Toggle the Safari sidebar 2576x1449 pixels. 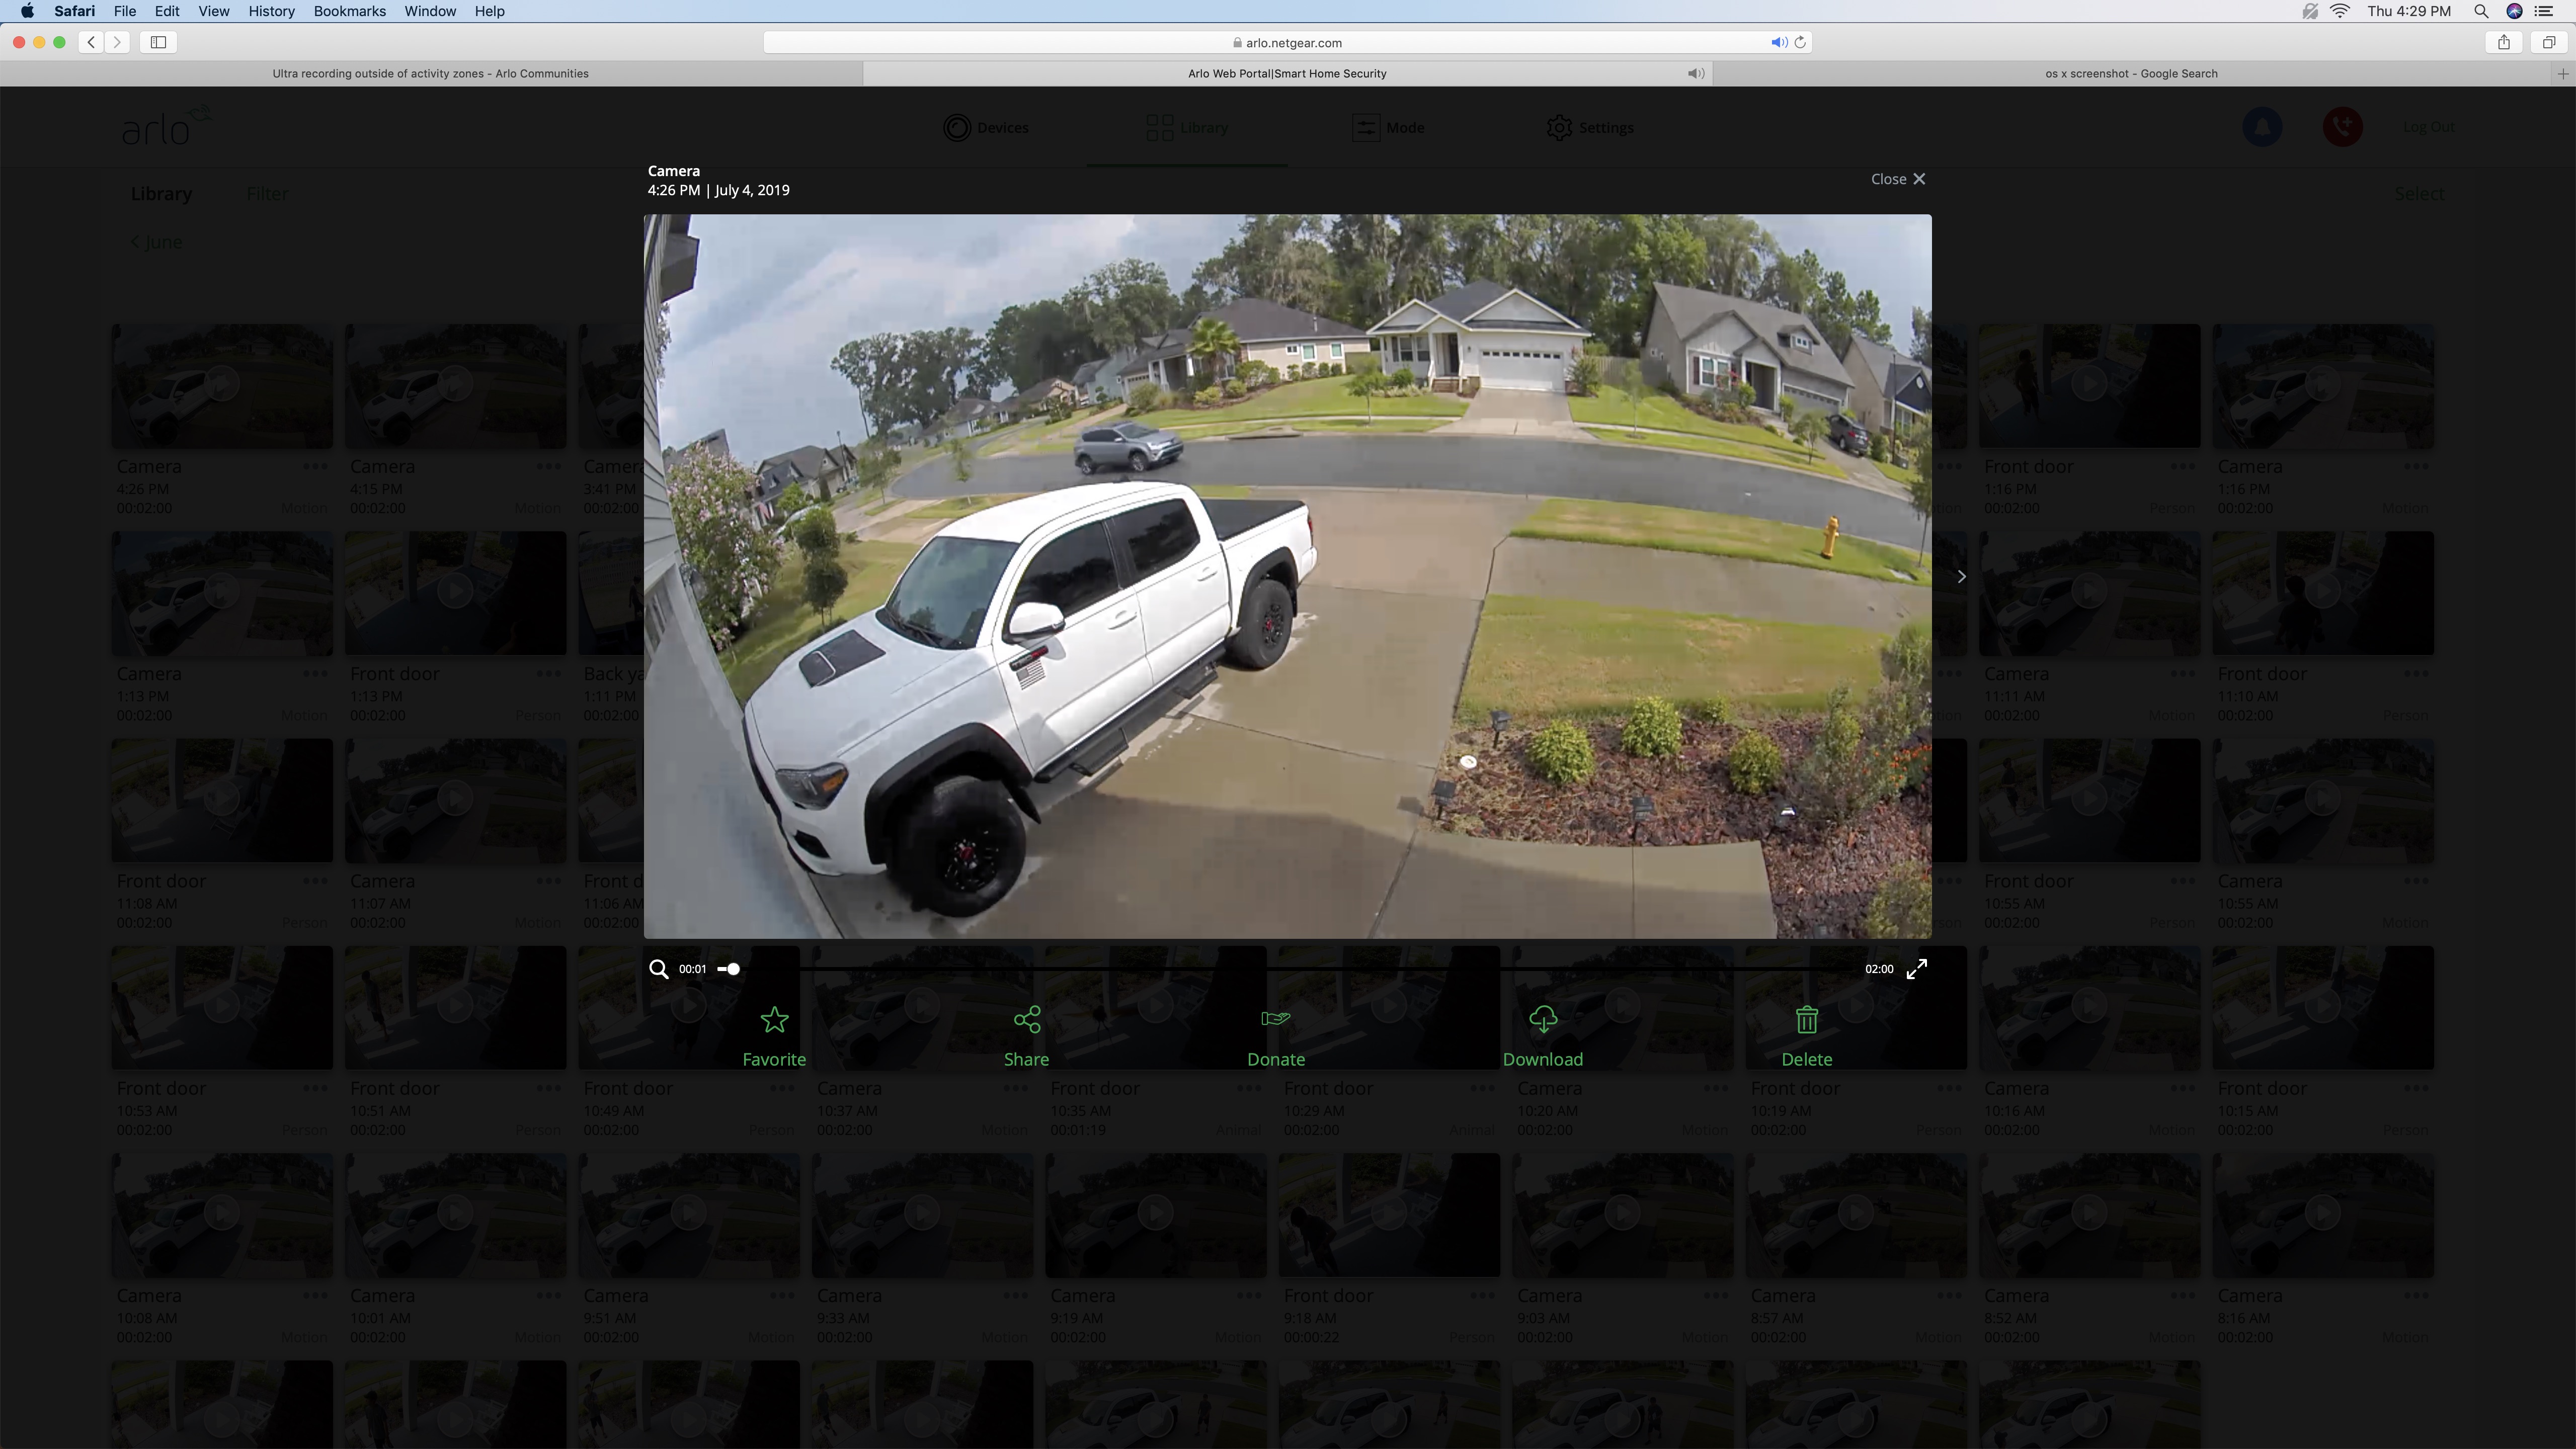[158, 42]
